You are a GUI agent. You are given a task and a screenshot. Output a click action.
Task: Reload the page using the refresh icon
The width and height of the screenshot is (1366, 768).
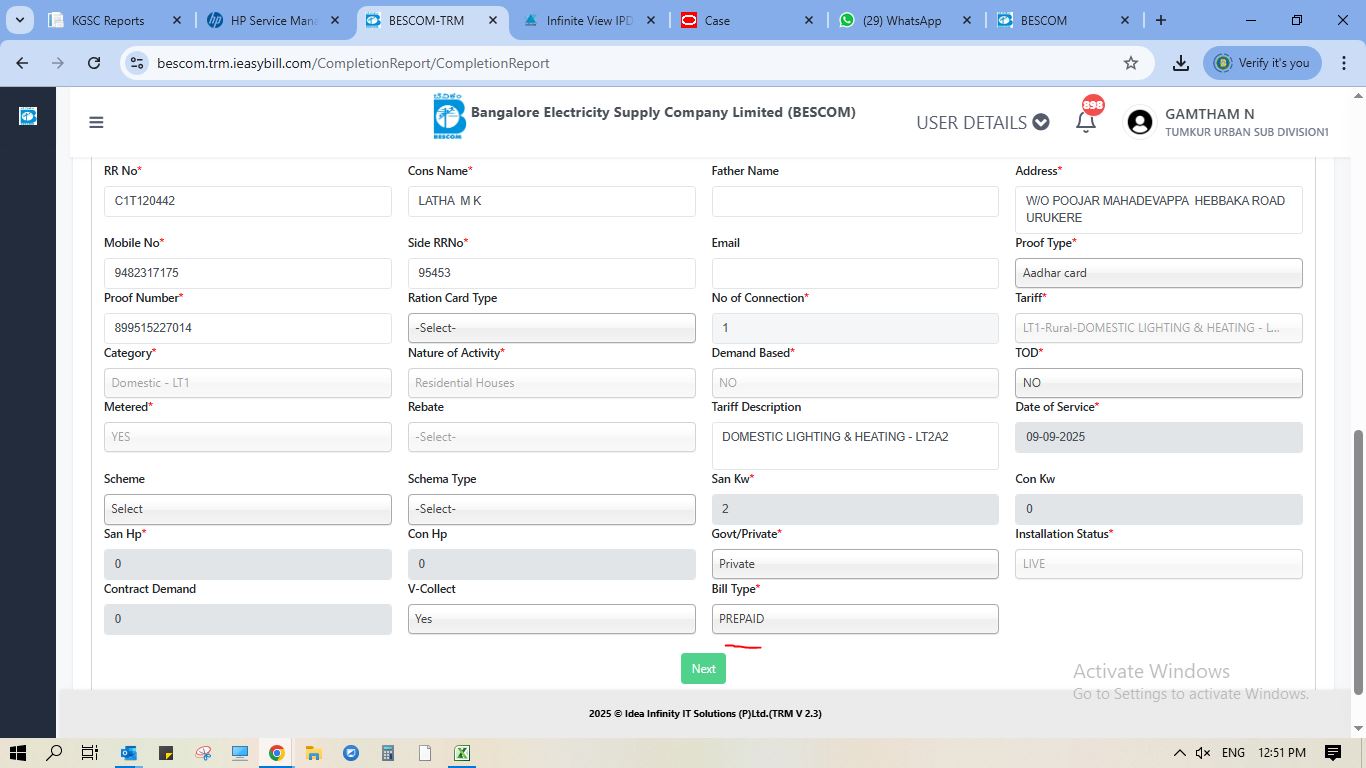[94, 63]
